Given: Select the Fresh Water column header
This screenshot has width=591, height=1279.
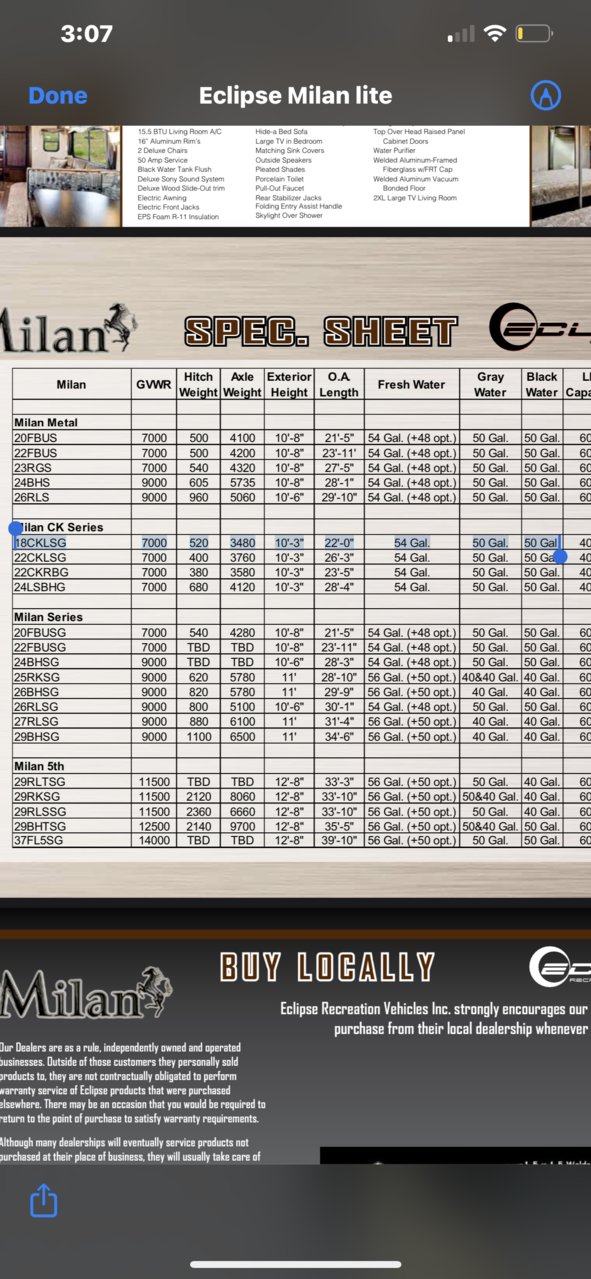Looking at the screenshot, I should pyautogui.click(x=412, y=384).
